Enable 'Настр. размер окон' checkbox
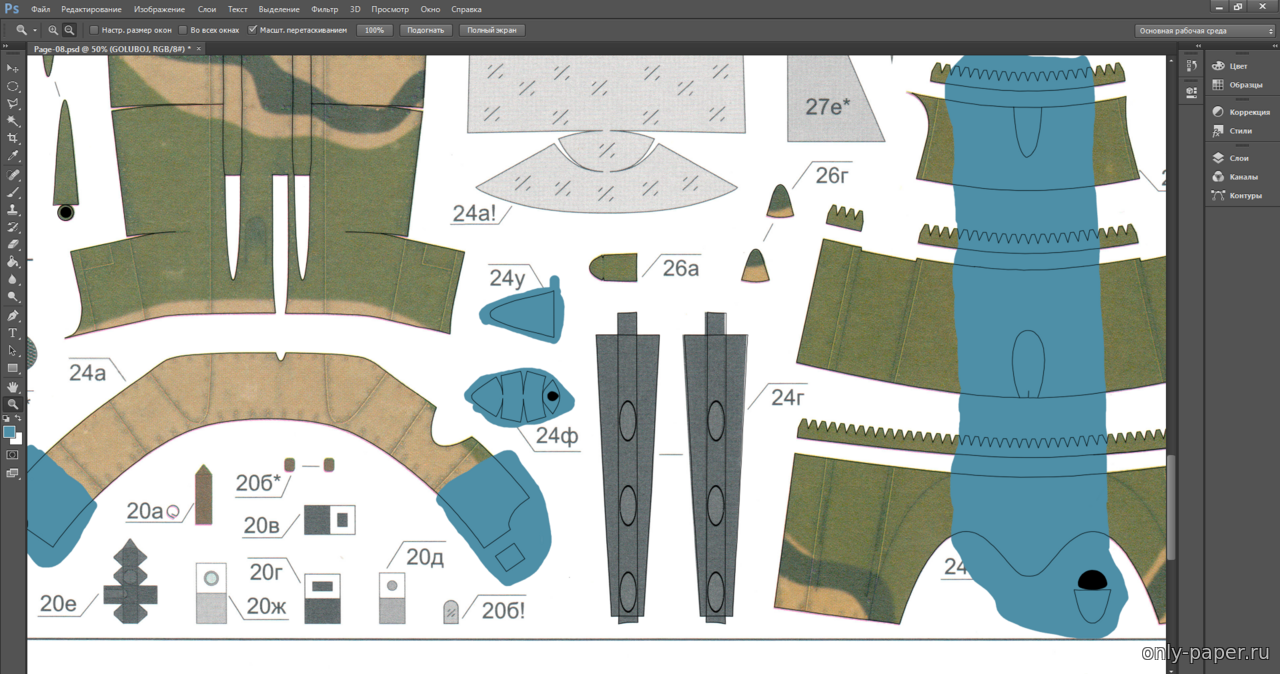 click(94, 30)
